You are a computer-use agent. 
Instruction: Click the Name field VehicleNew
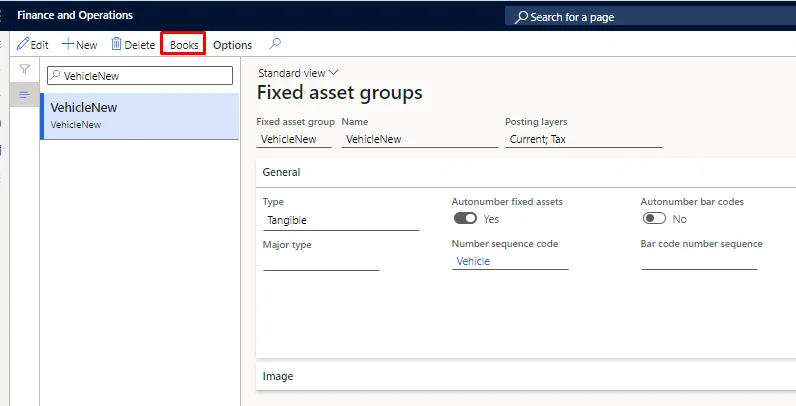(x=420, y=139)
